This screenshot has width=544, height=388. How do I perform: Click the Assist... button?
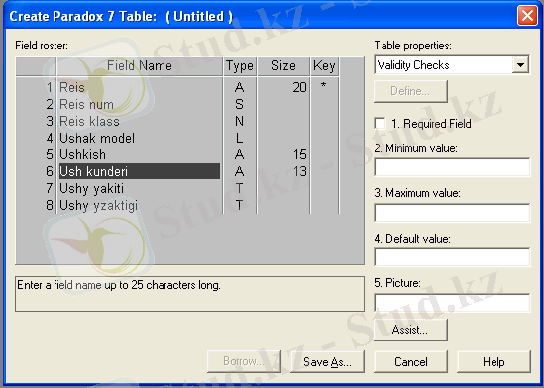tap(410, 330)
